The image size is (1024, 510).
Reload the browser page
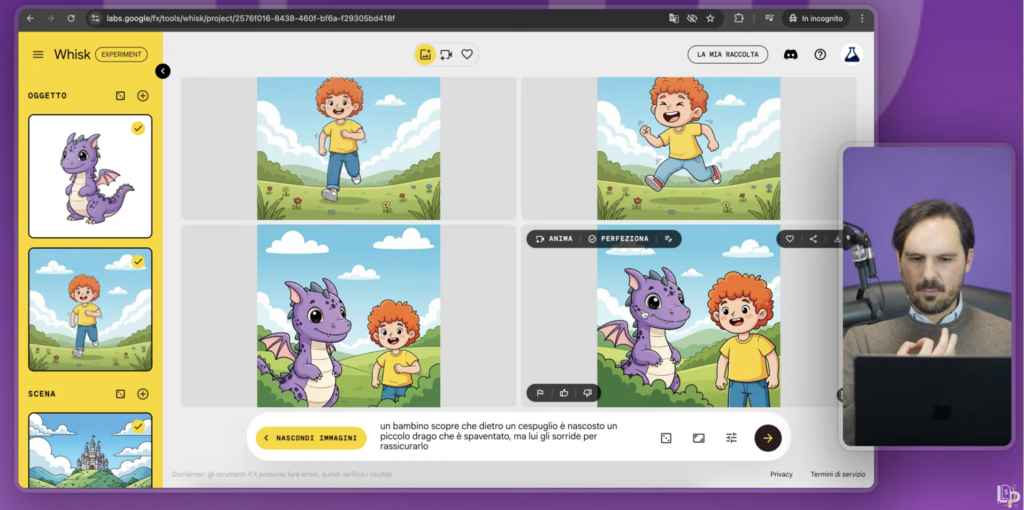(71, 18)
